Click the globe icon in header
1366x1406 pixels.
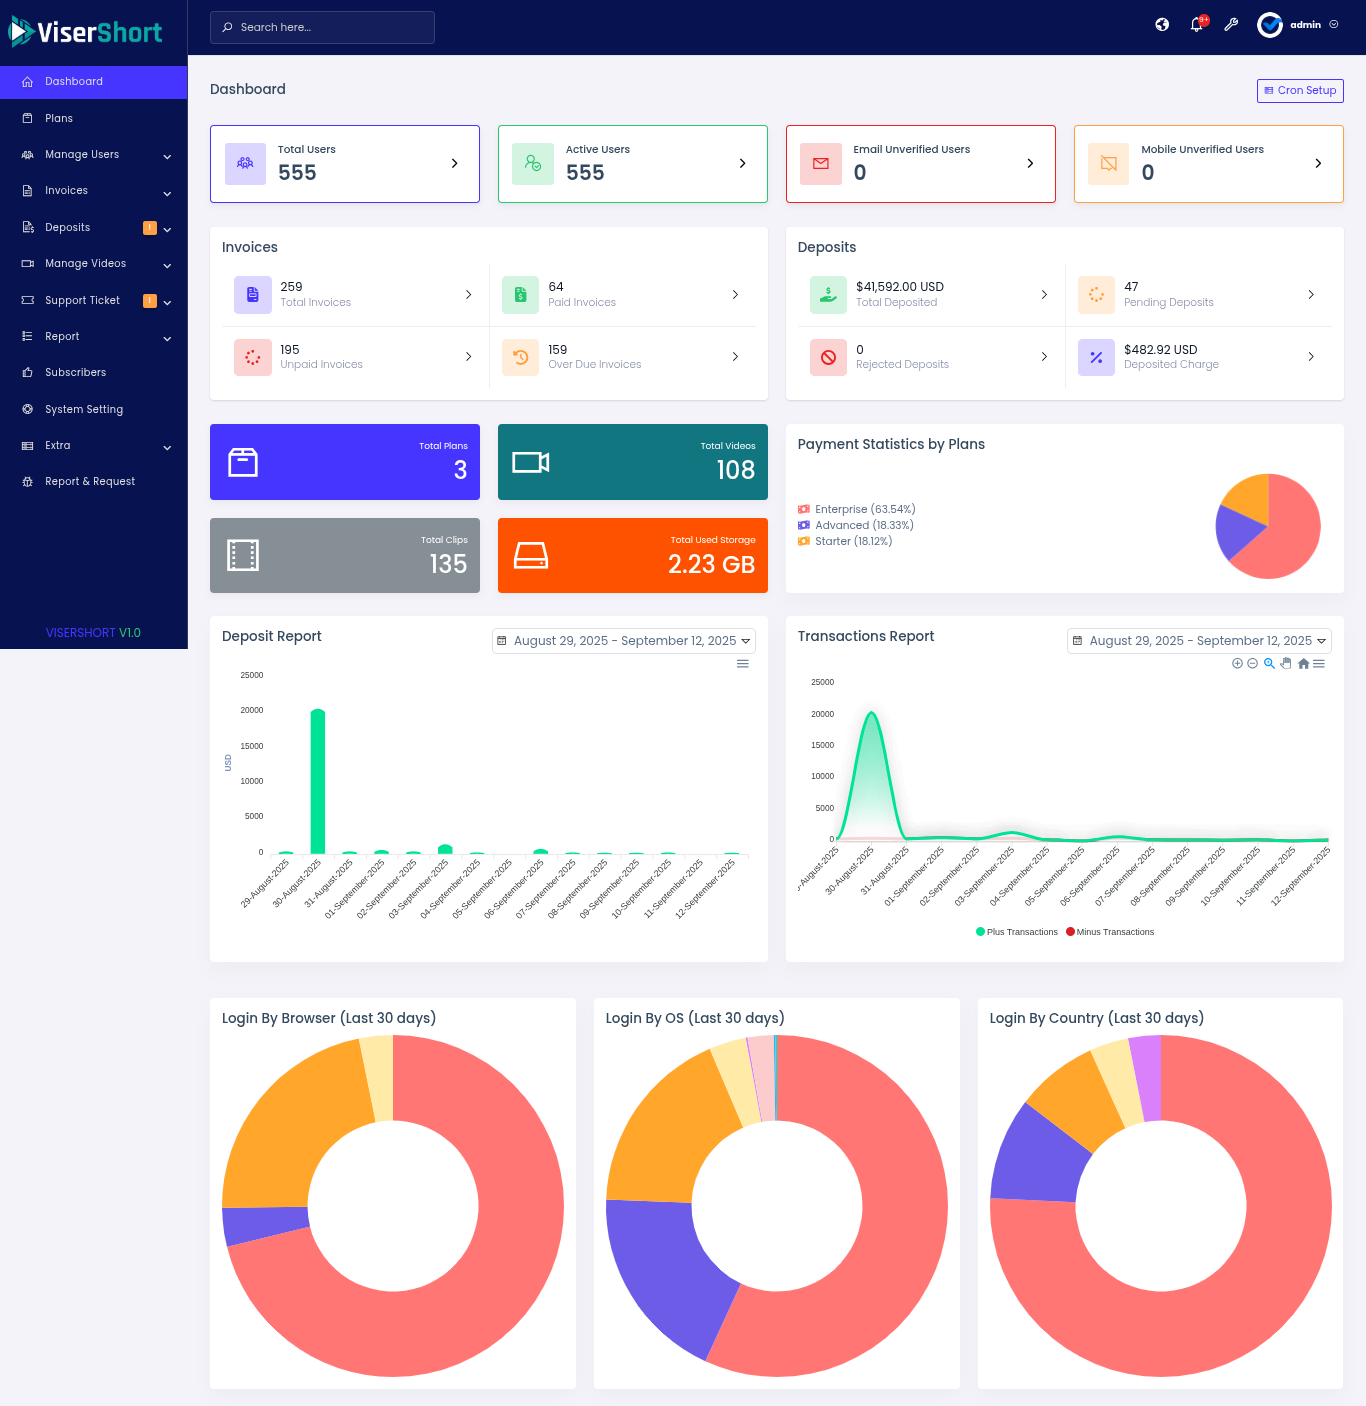1162,25
